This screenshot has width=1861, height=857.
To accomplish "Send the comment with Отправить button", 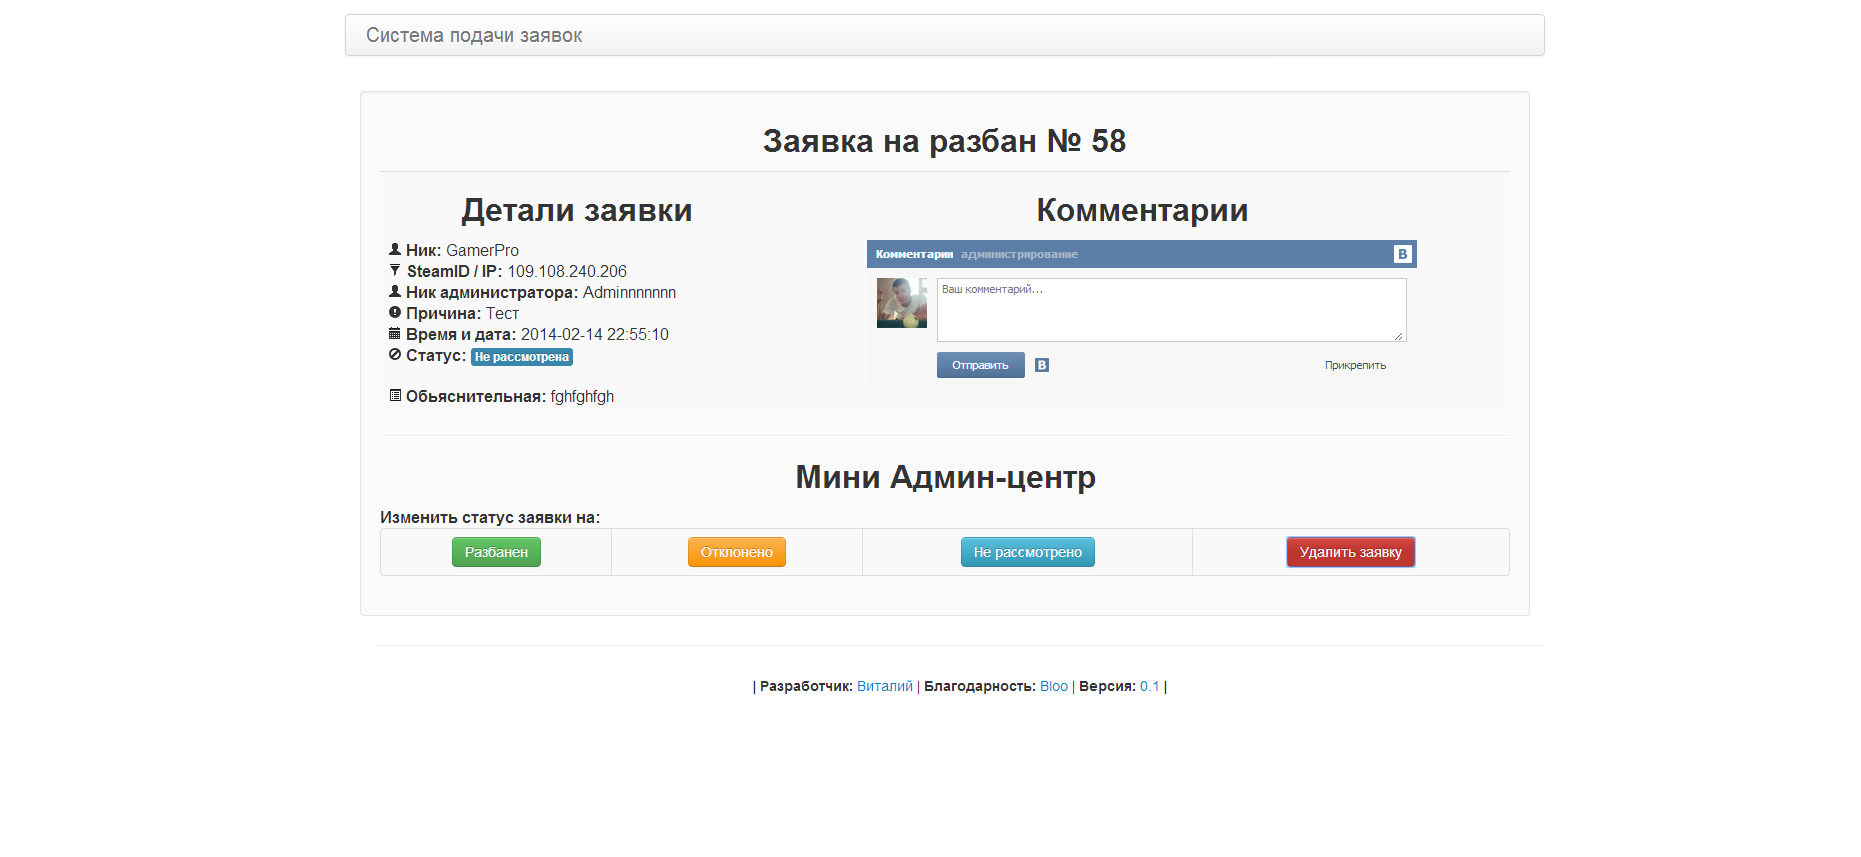I will click(981, 365).
